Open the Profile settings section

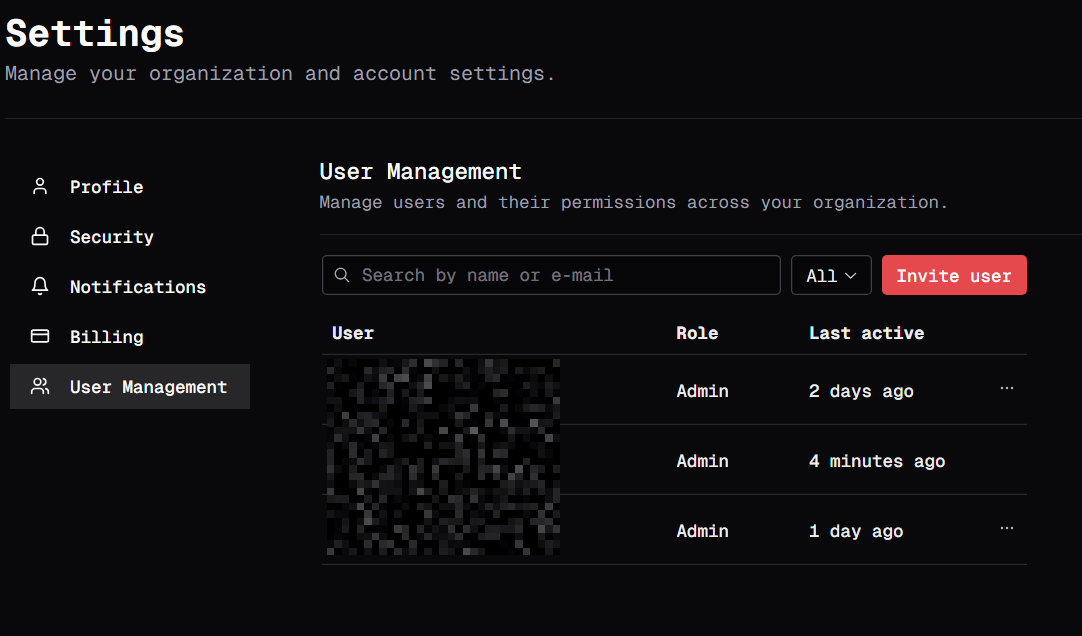click(x=106, y=187)
